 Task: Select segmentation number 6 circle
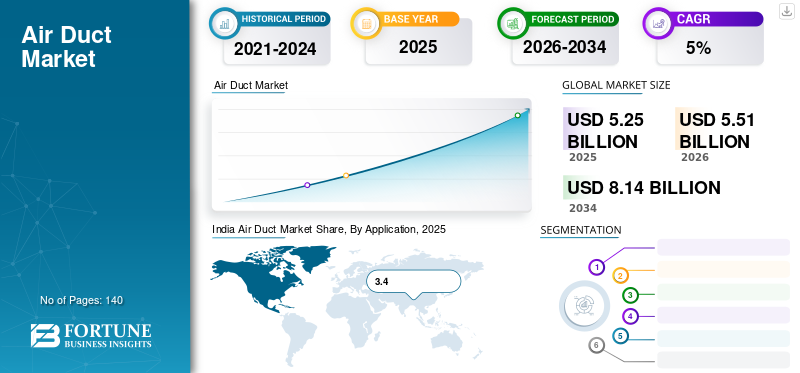tap(596, 345)
